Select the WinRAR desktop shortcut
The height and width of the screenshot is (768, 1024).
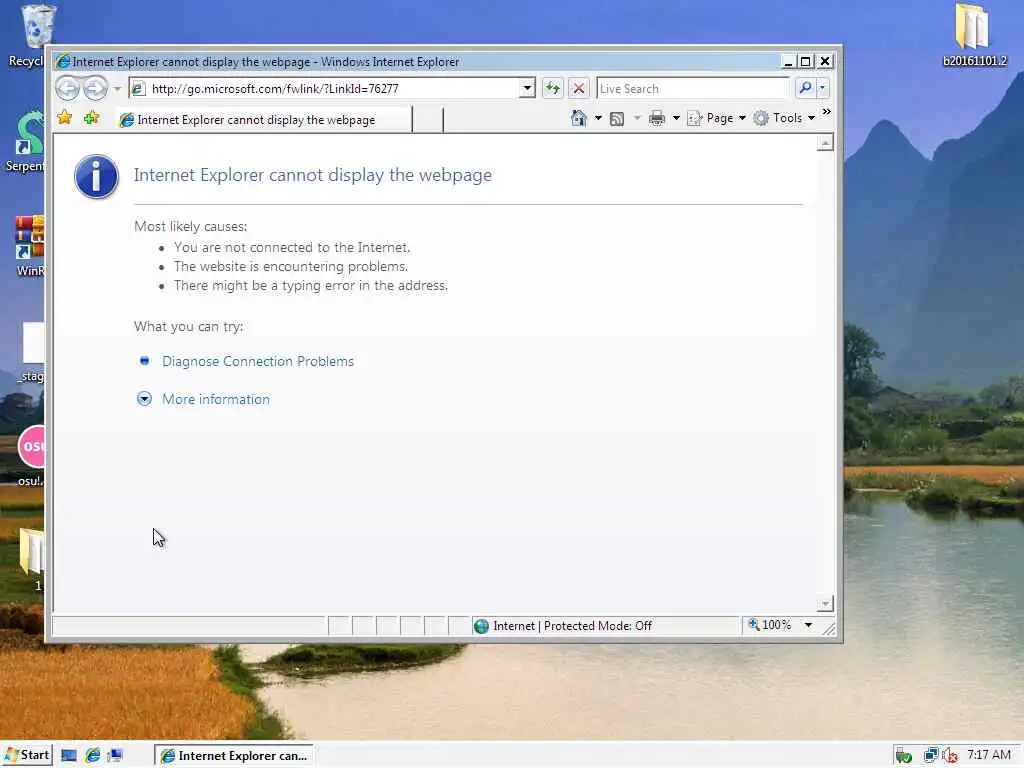pyautogui.click(x=29, y=246)
